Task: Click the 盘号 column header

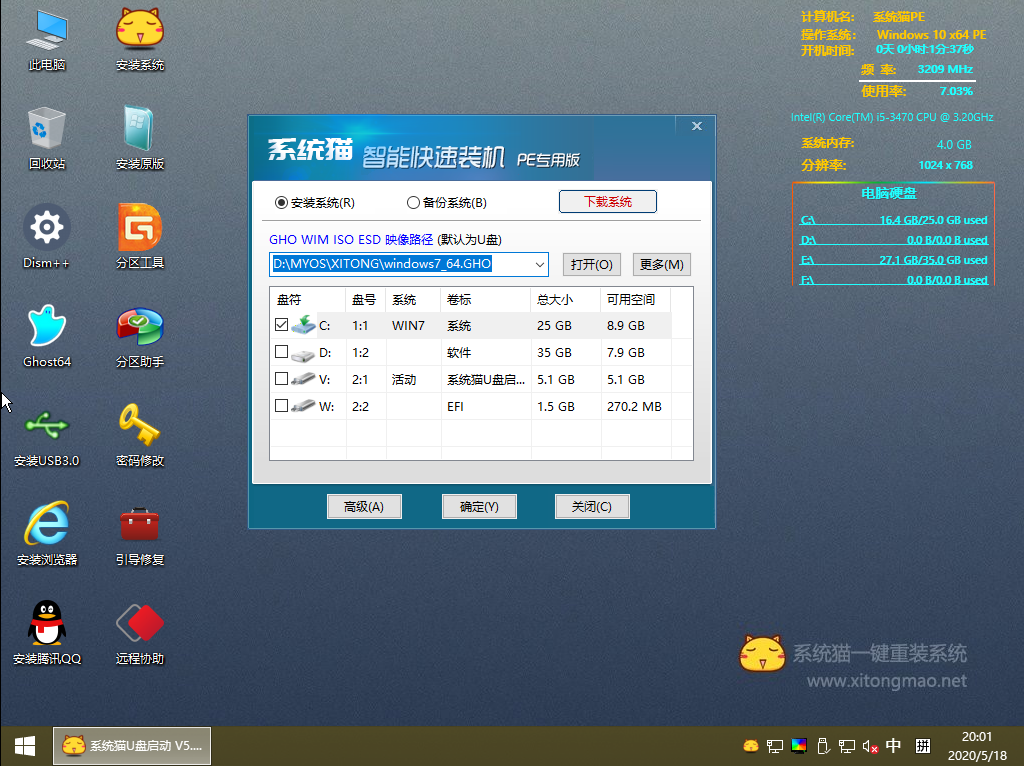Action: [366, 300]
